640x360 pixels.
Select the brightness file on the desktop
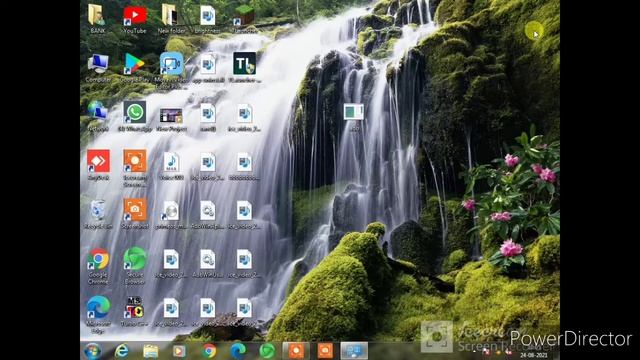pyautogui.click(x=207, y=19)
